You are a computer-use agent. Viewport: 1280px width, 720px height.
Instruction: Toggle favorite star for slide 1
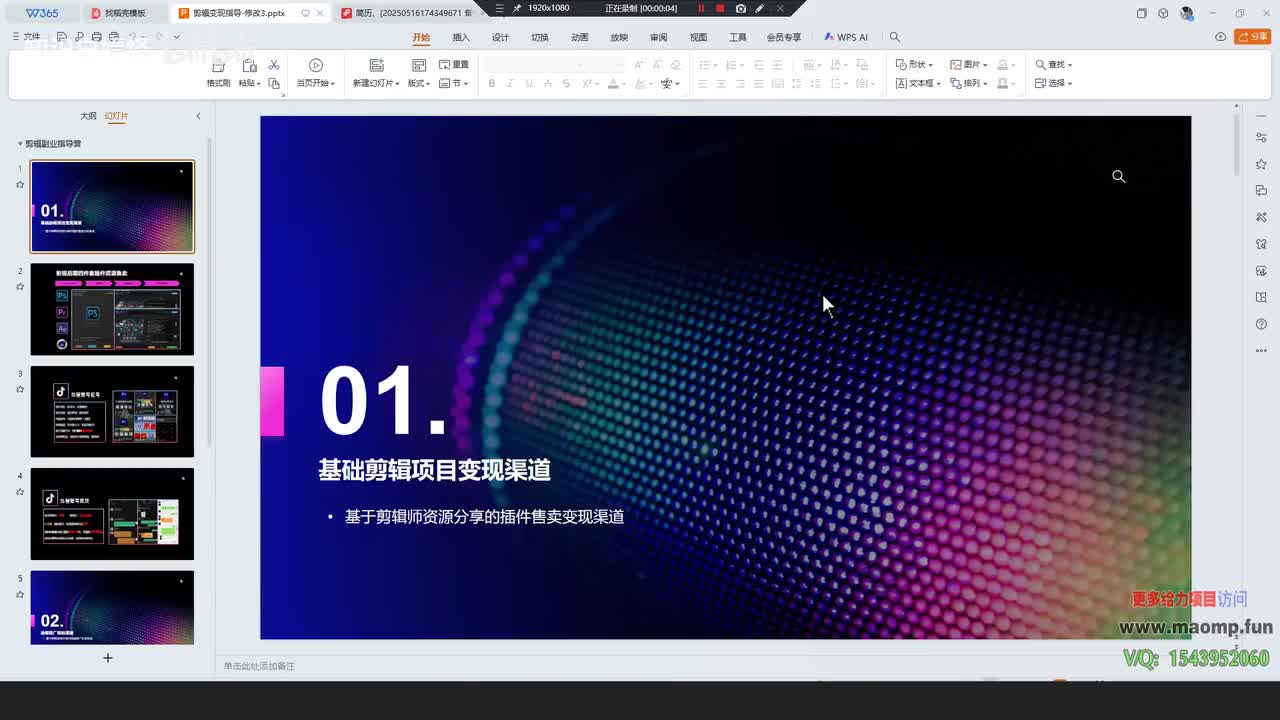20,184
